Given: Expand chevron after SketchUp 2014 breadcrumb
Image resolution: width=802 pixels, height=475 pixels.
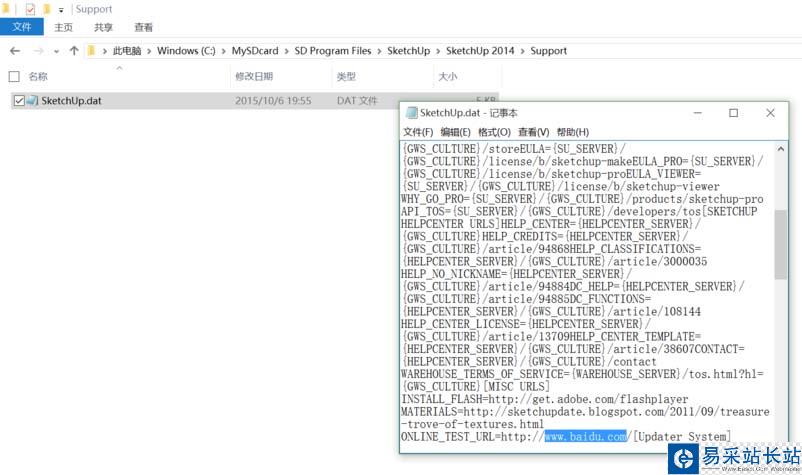Looking at the screenshot, I should click(522, 51).
